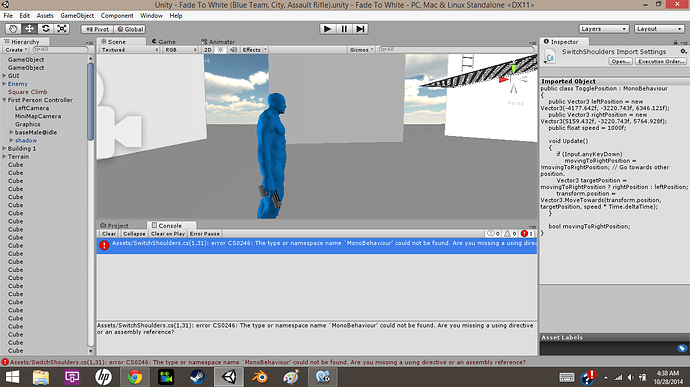The width and height of the screenshot is (690, 387).
Task: Toggle Error Pause option
Action: pyautogui.click(x=205, y=234)
